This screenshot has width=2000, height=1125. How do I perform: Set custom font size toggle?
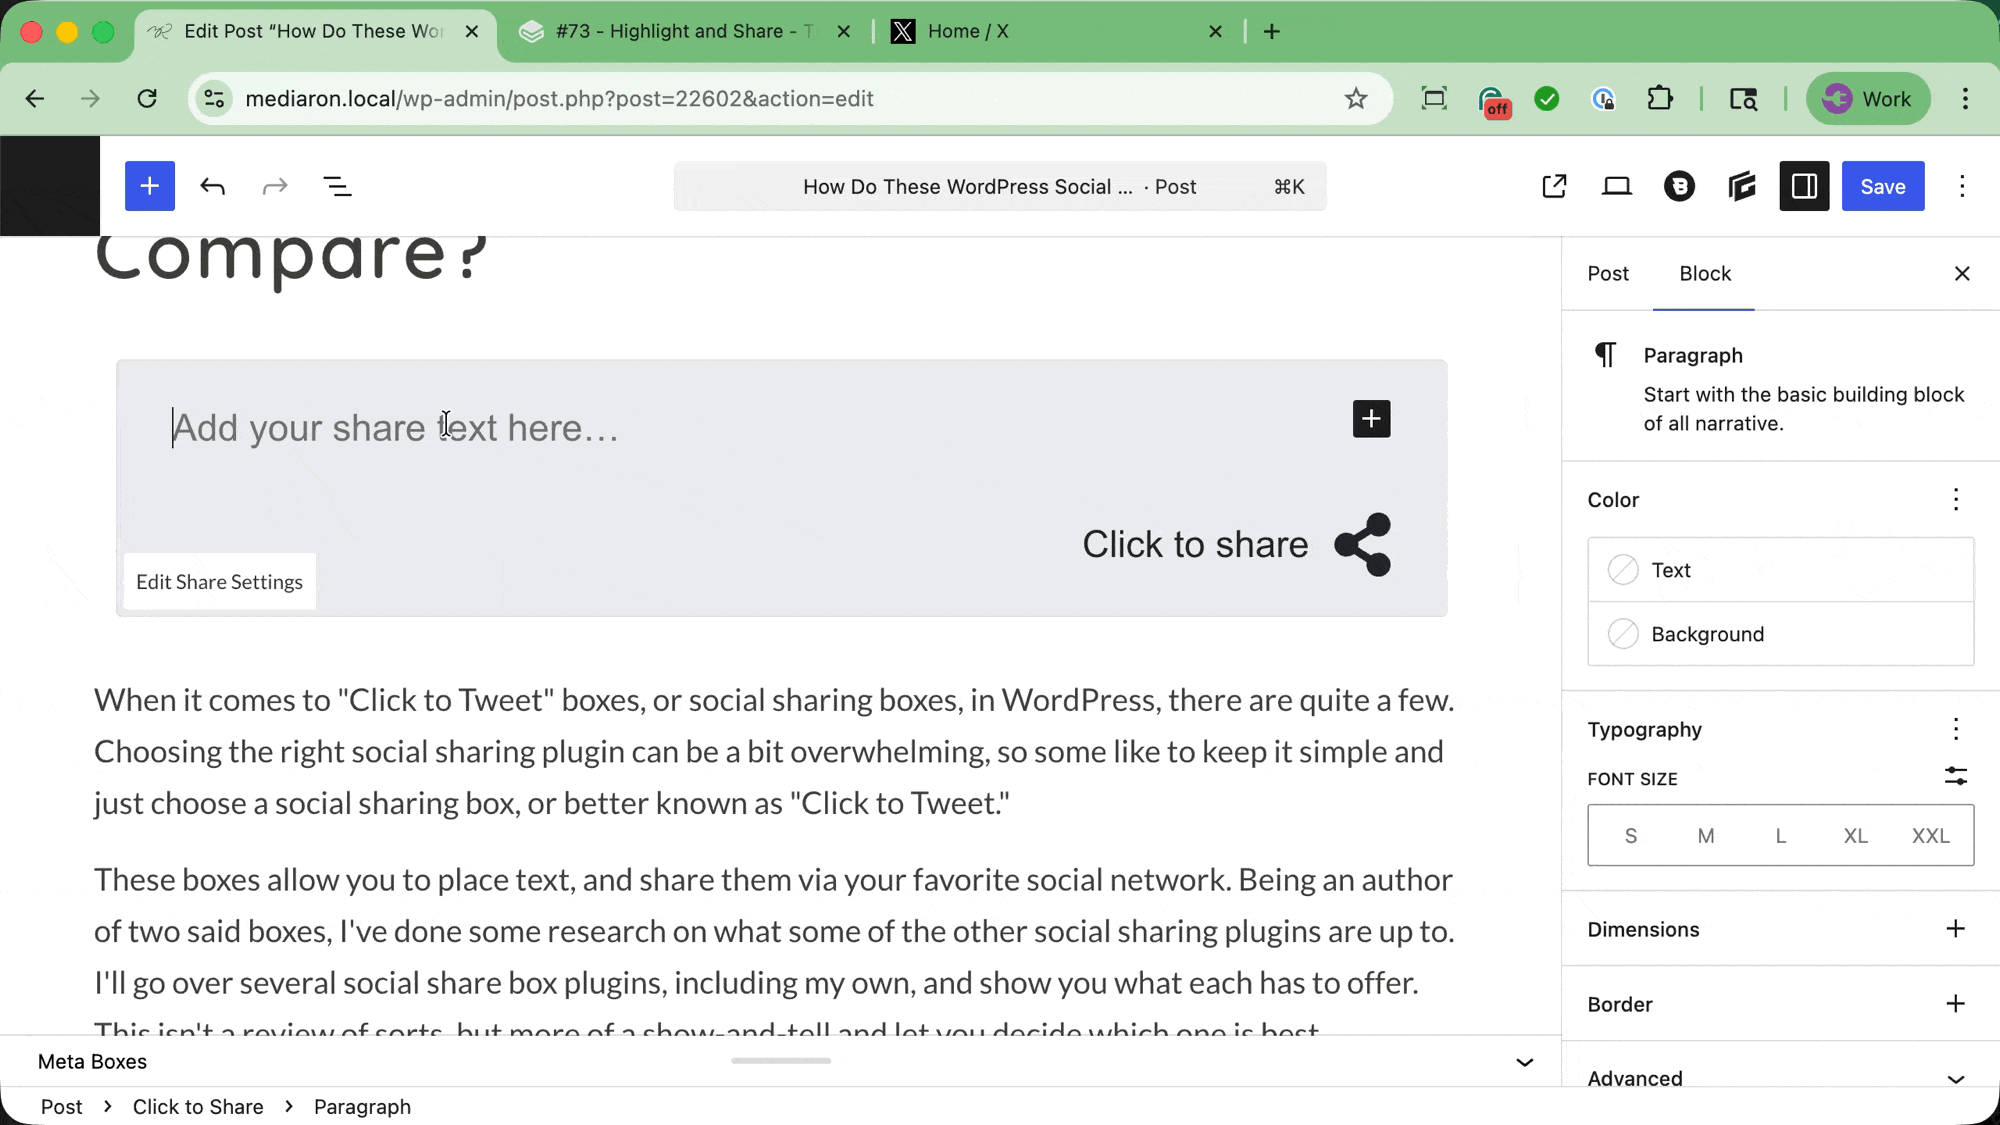[x=1956, y=776]
